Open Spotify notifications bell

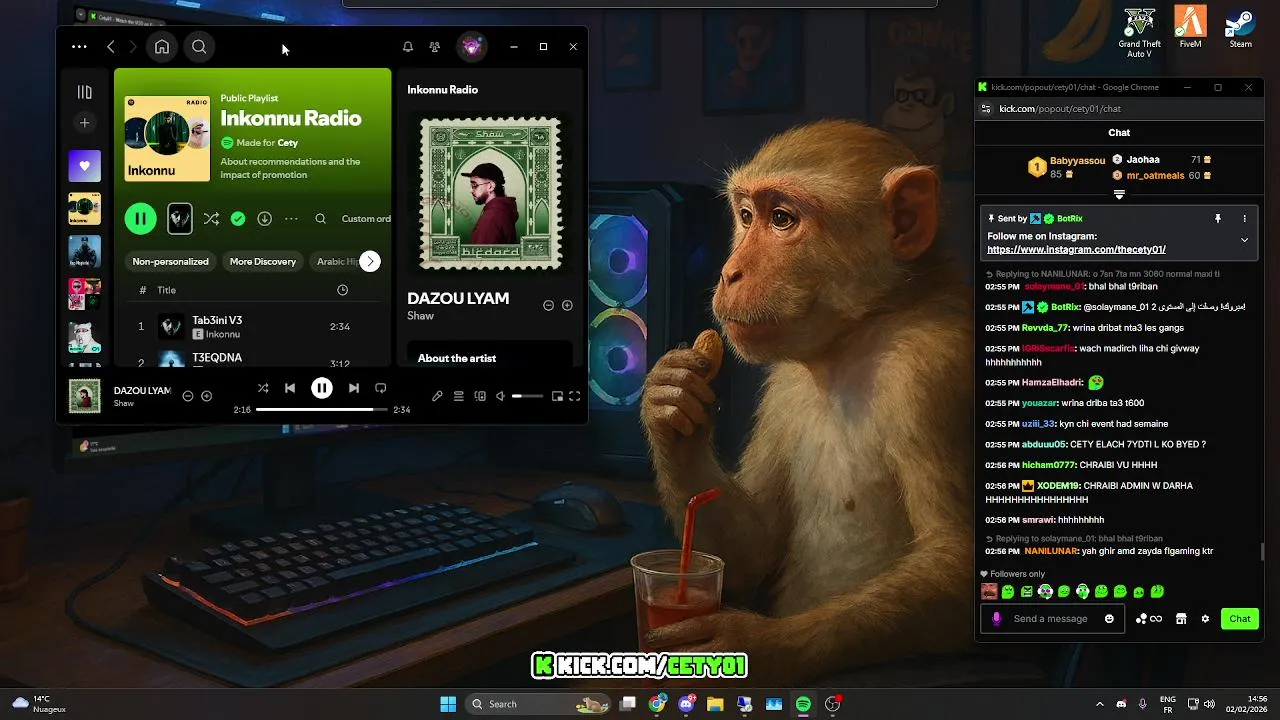tap(408, 47)
